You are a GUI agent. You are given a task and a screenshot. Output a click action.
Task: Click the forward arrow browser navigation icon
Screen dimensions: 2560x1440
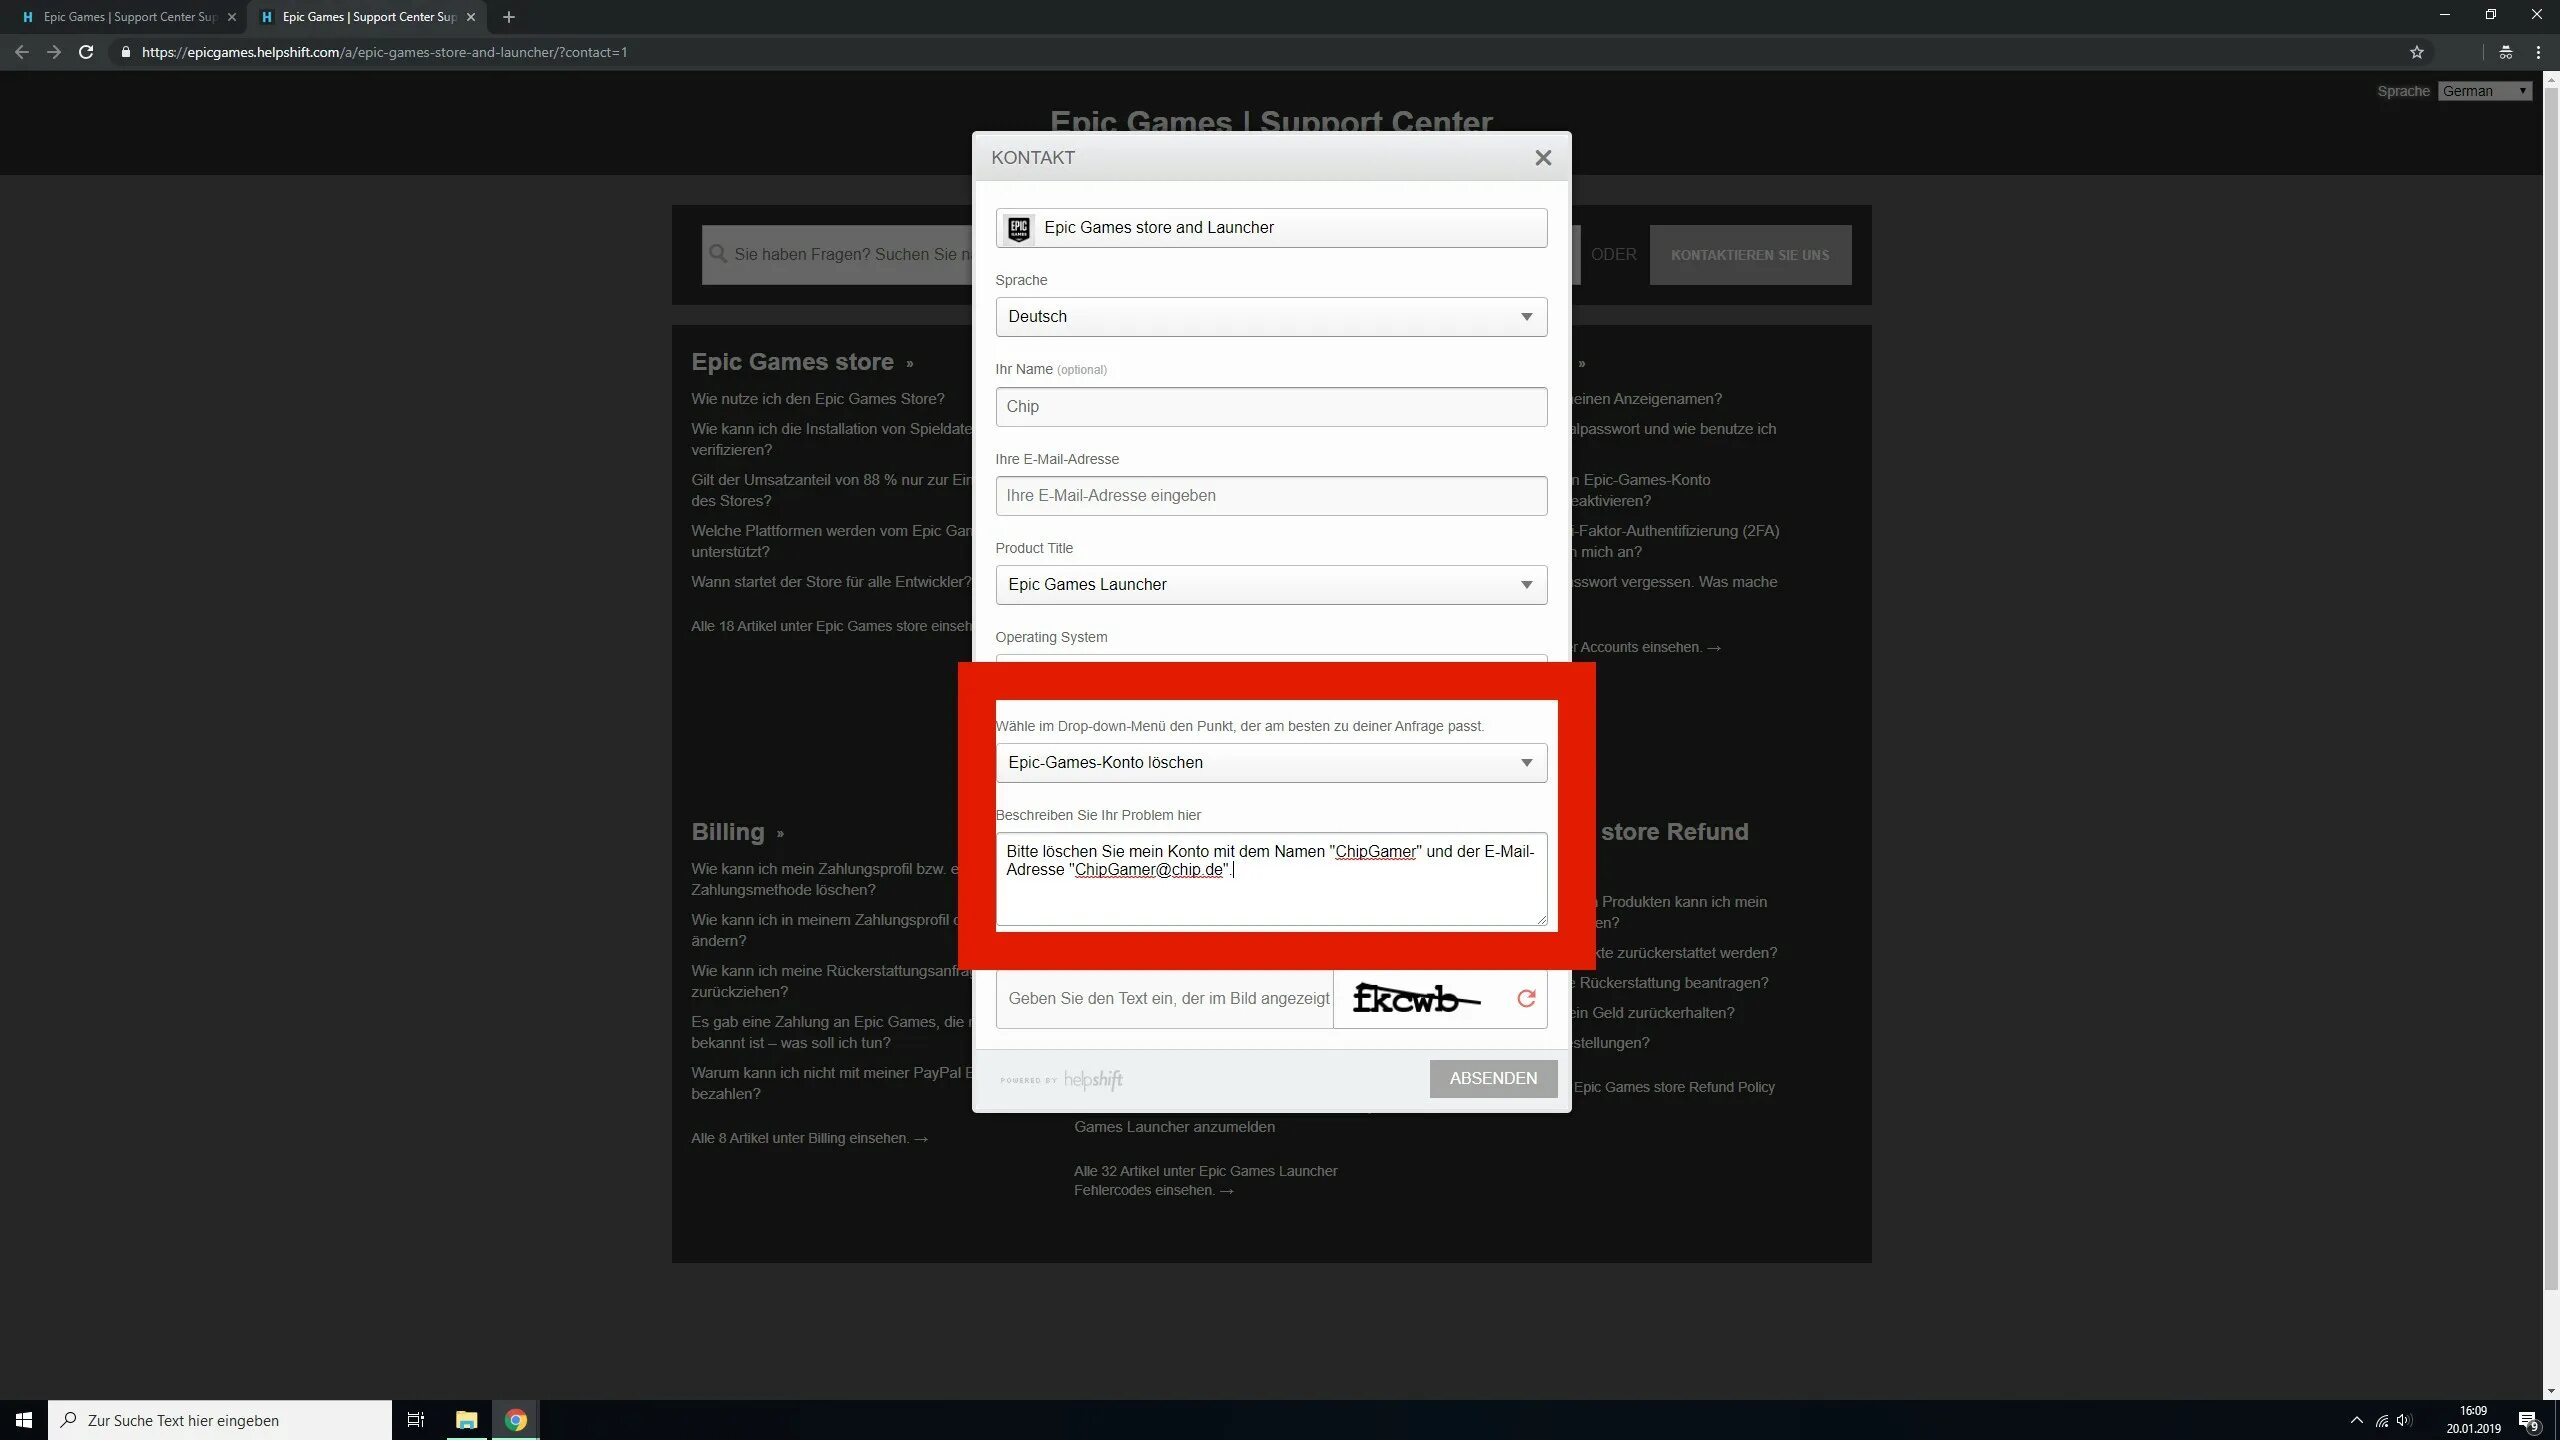point(53,51)
